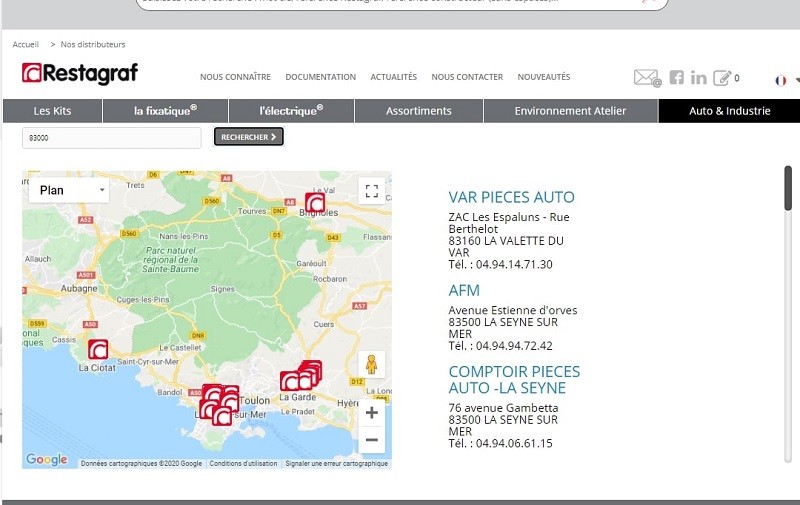Click phone number 04.94.14.71.30
This screenshot has height=505, width=800.
pos(514,264)
